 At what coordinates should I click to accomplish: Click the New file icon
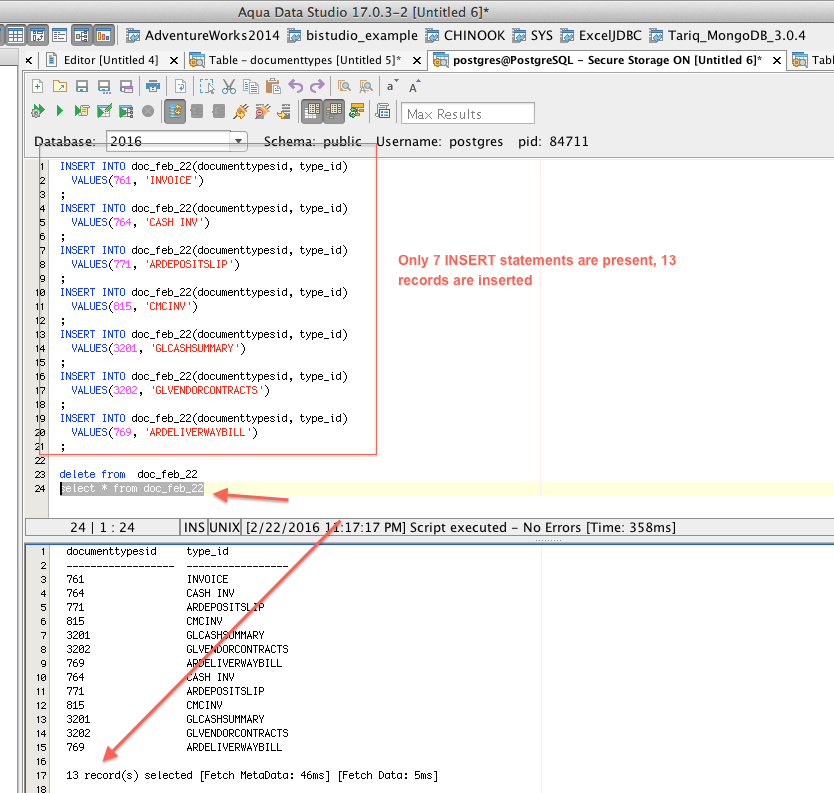pyautogui.click(x=38, y=86)
